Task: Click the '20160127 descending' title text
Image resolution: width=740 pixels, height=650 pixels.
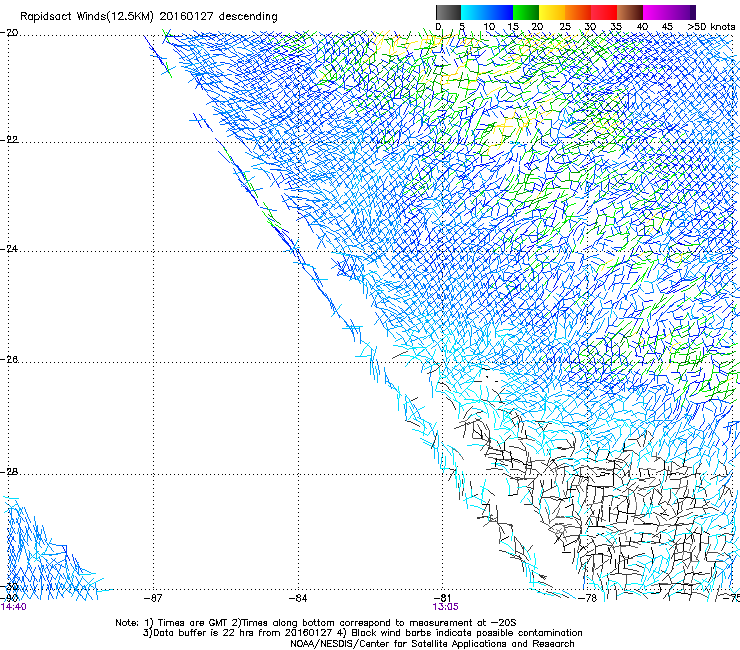Action: [x=219, y=17]
